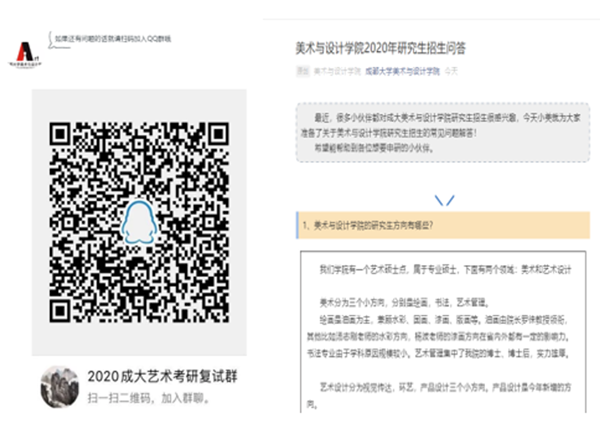The image size is (600, 429).
Task: Click the intro line 希望能帮助到各位想要申研的小伙伴
Action: coord(374,148)
